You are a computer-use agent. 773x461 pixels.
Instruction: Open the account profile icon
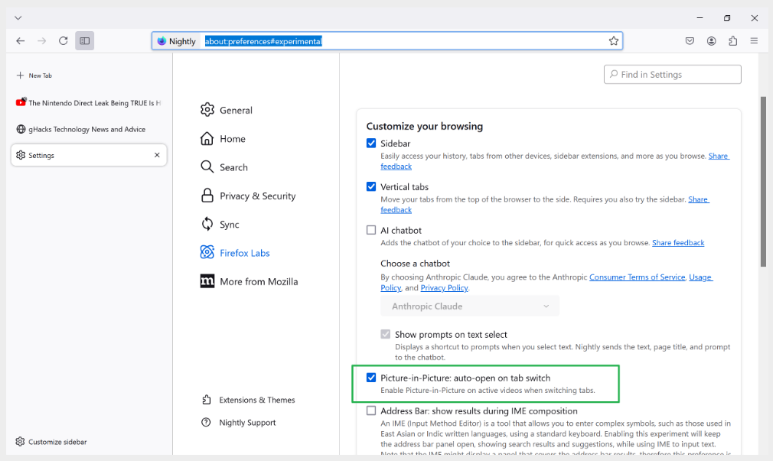pyautogui.click(x=711, y=41)
